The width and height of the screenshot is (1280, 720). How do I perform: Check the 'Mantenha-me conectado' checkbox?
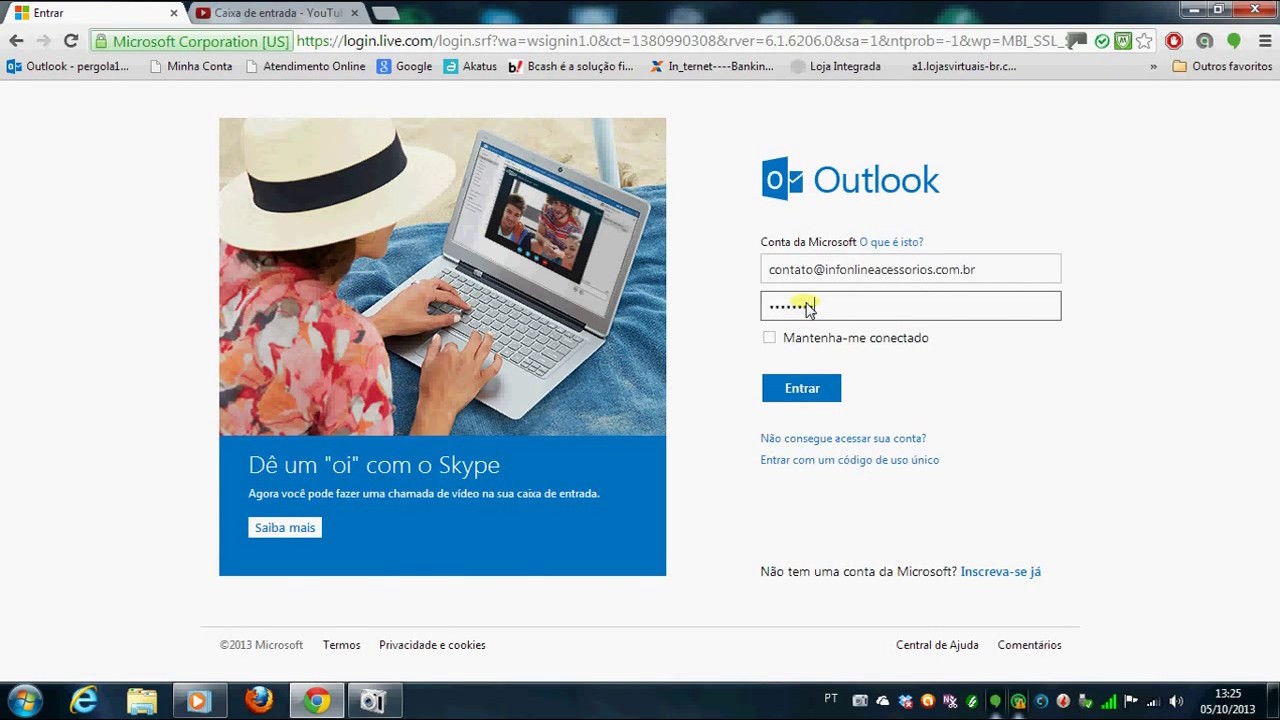coord(769,338)
